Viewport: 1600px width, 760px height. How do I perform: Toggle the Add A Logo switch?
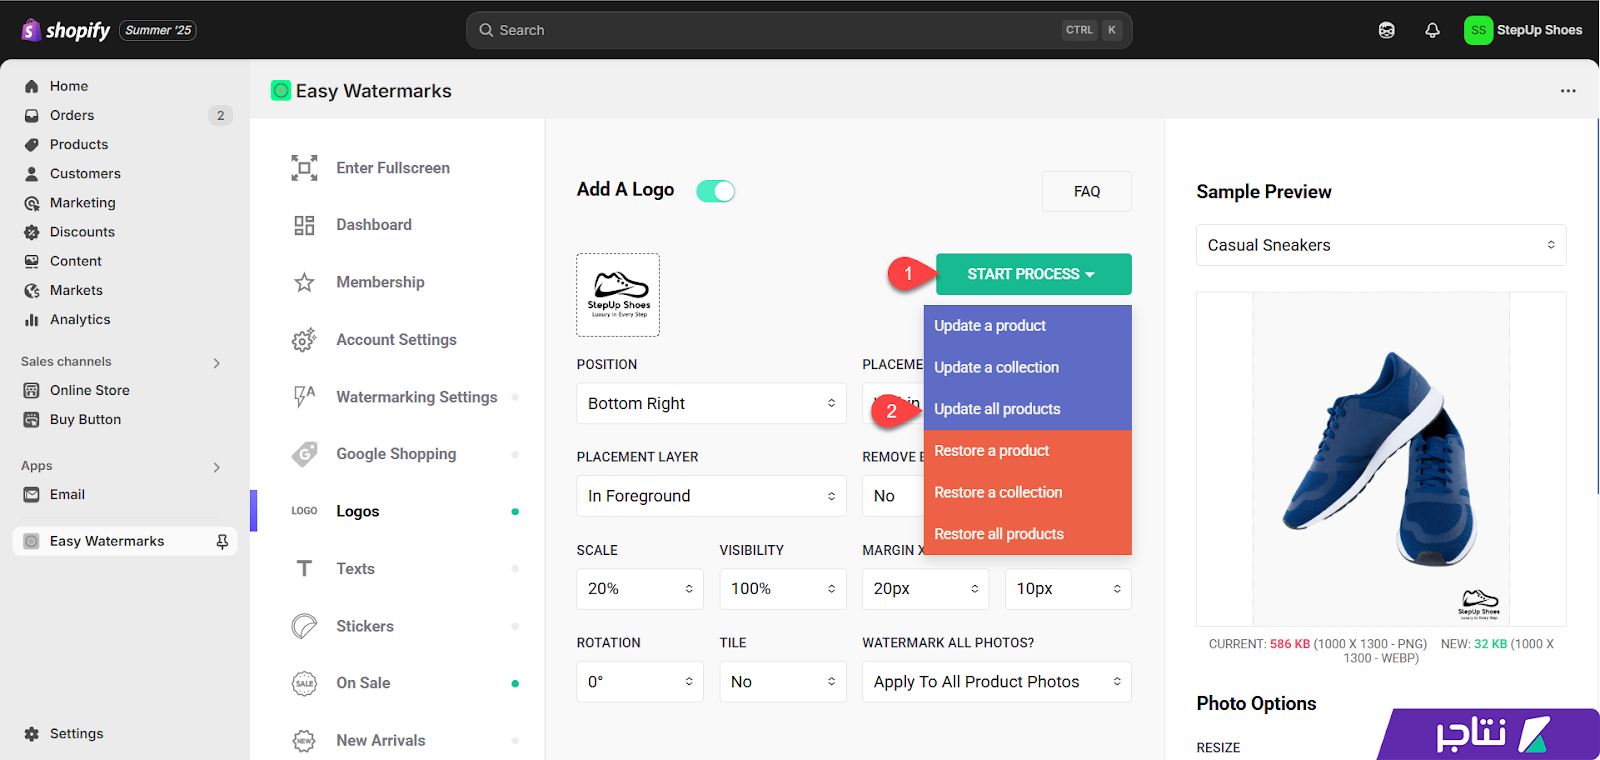[716, 191]
